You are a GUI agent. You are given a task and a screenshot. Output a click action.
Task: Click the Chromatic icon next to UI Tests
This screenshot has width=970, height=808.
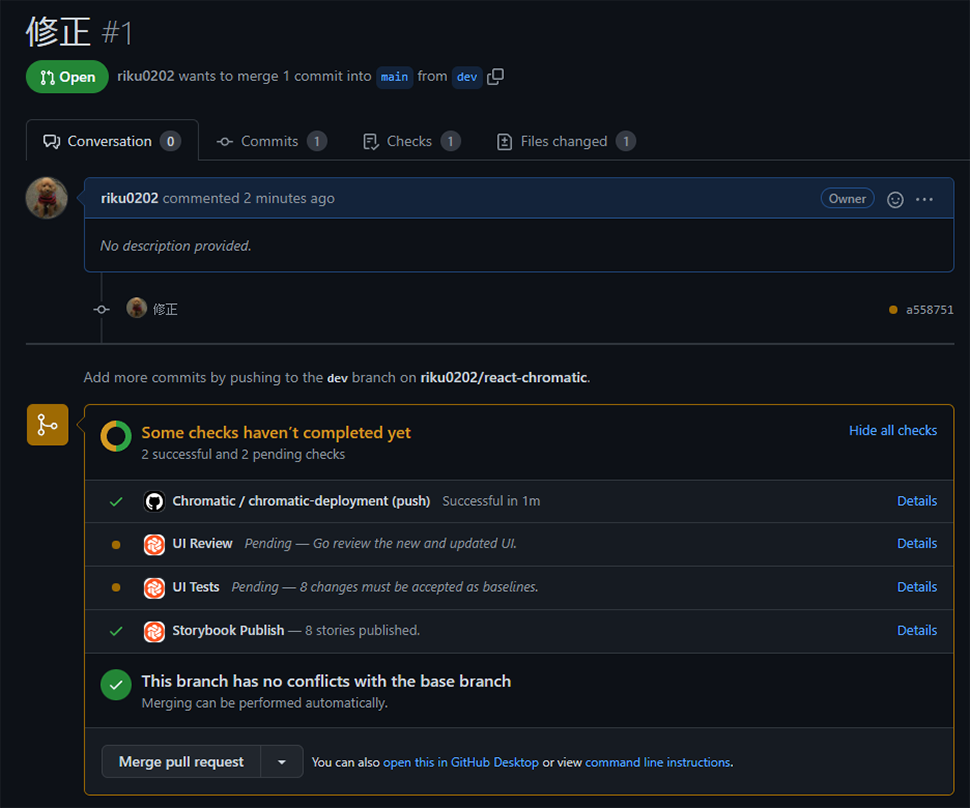click(x=154, y=588)
